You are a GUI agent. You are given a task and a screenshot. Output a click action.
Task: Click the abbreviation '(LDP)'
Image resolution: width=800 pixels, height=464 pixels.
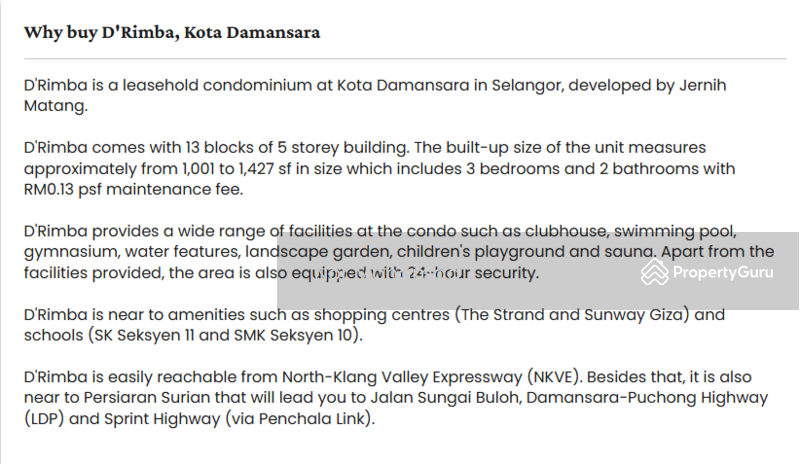pyautogui.click(x=44, y=419)
